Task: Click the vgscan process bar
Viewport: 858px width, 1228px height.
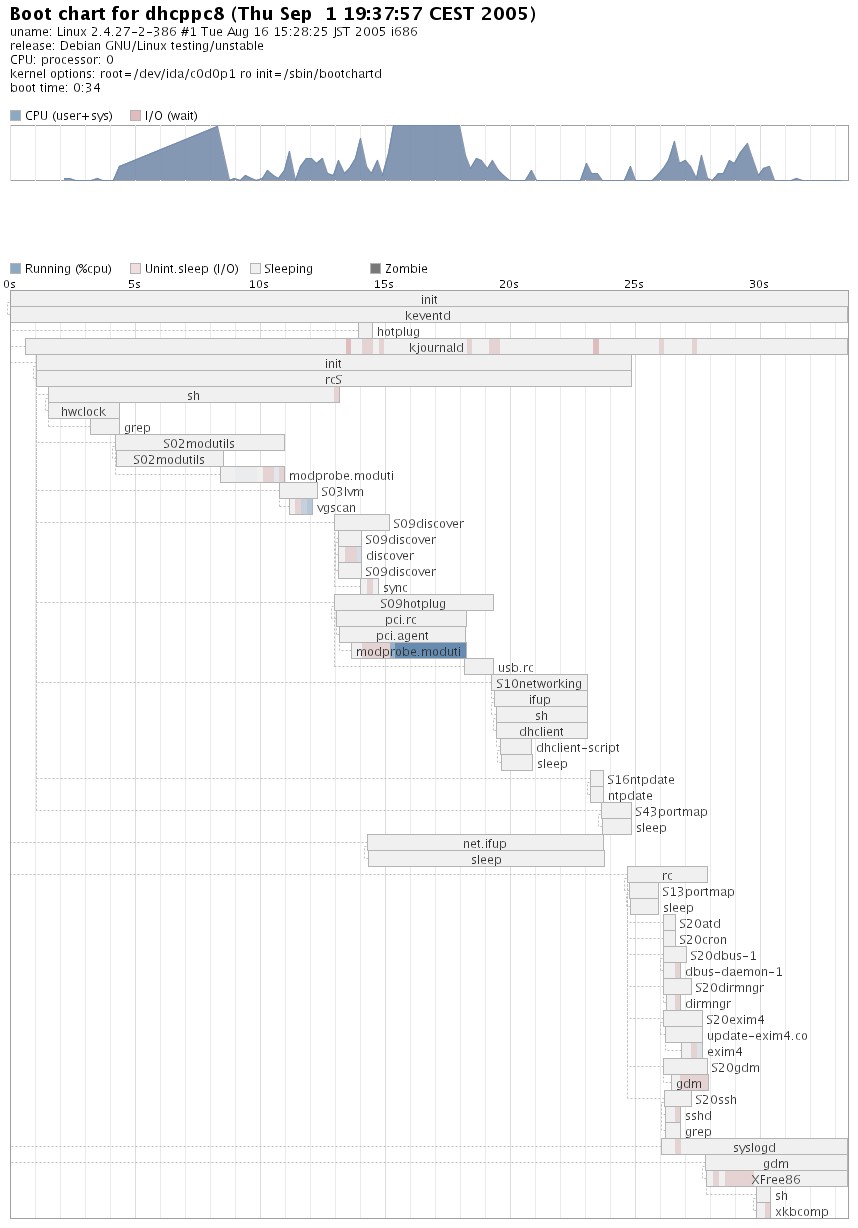Action: click(301, 507)
